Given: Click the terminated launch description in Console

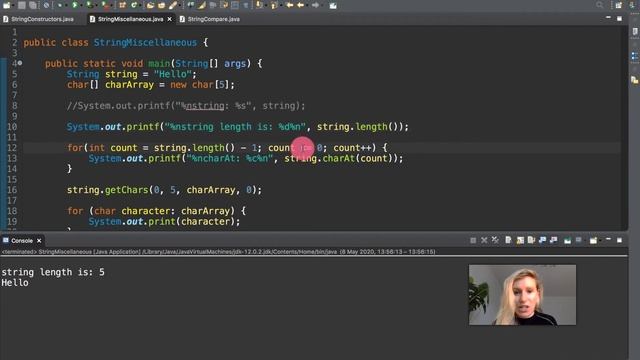Looking at the screenshot, I should pos(218,252).
